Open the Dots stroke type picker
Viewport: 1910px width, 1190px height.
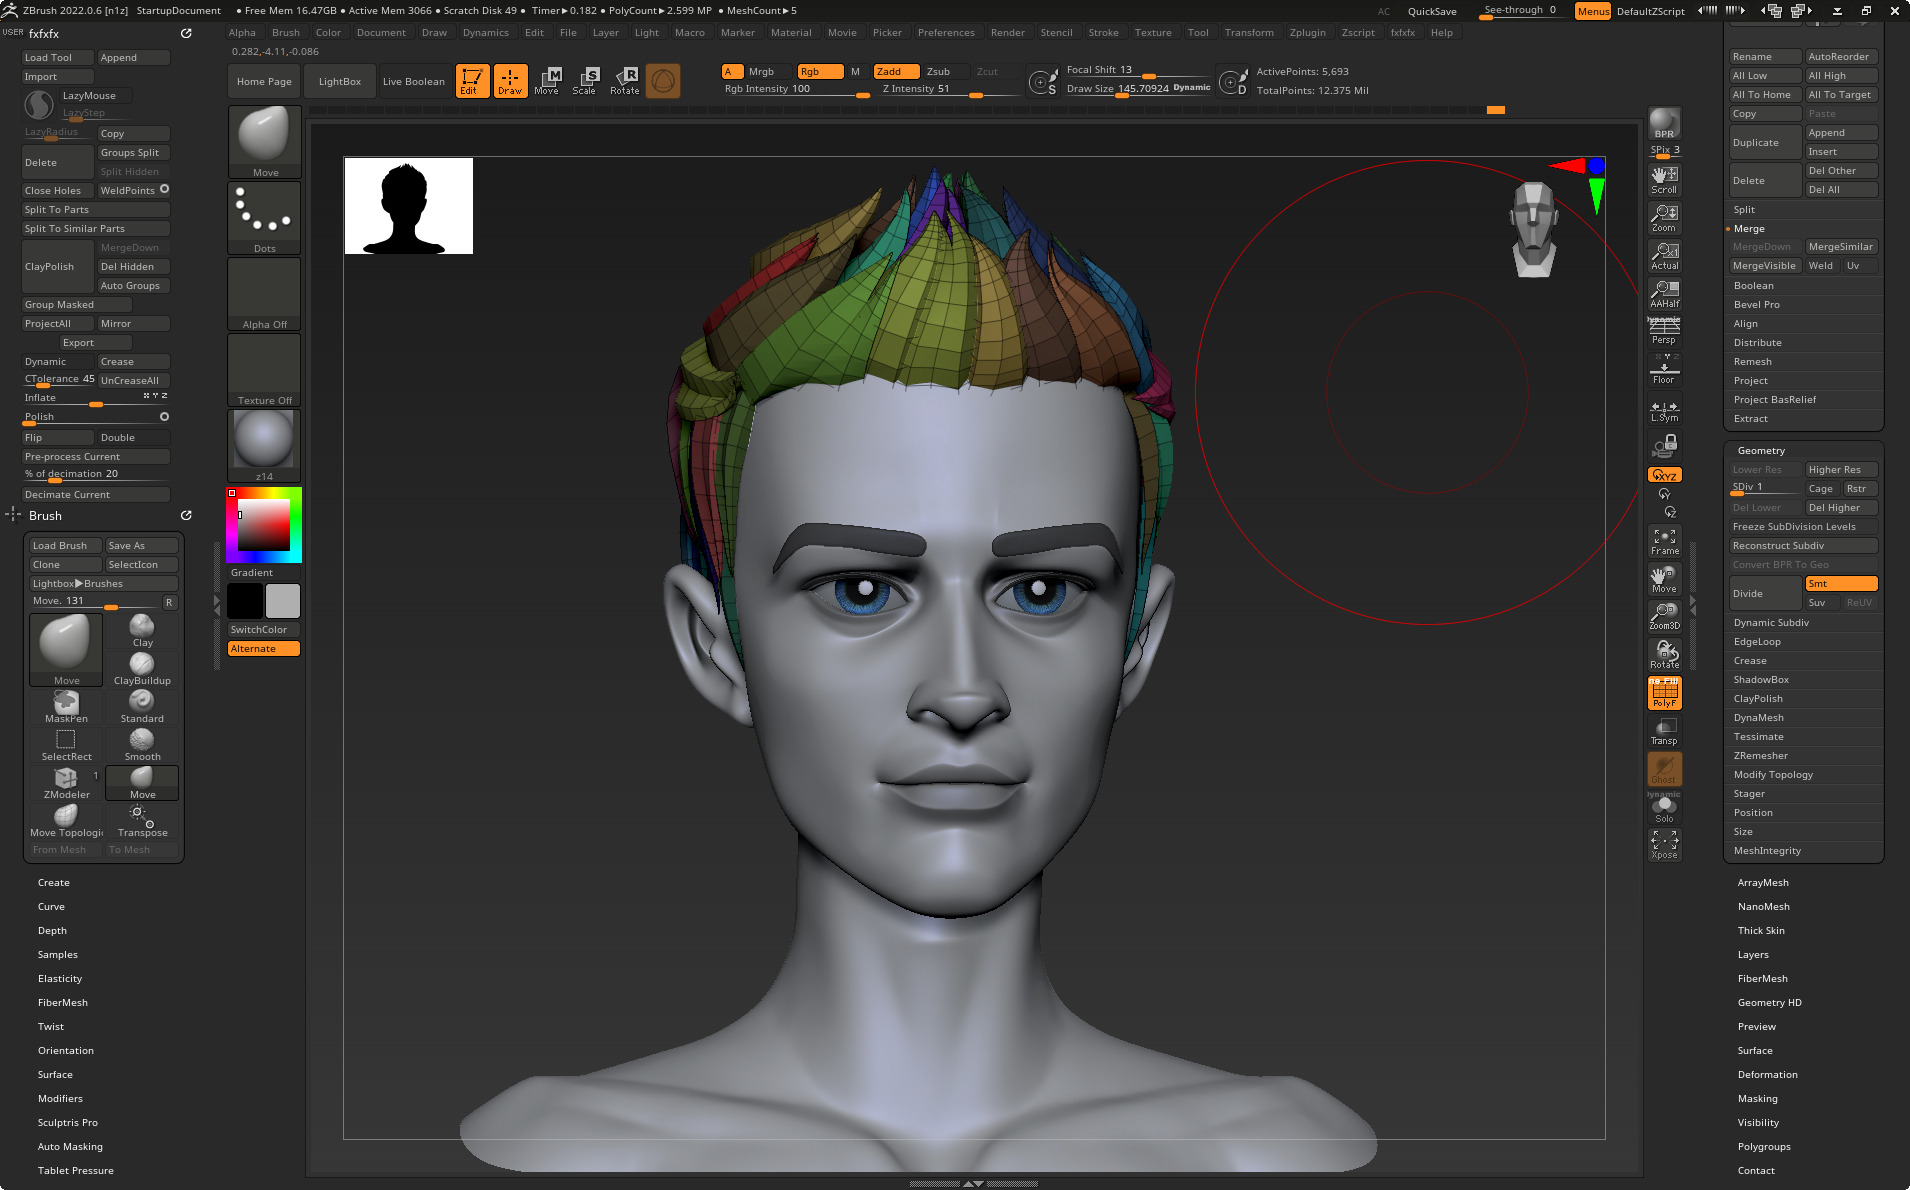coord(264,218)
